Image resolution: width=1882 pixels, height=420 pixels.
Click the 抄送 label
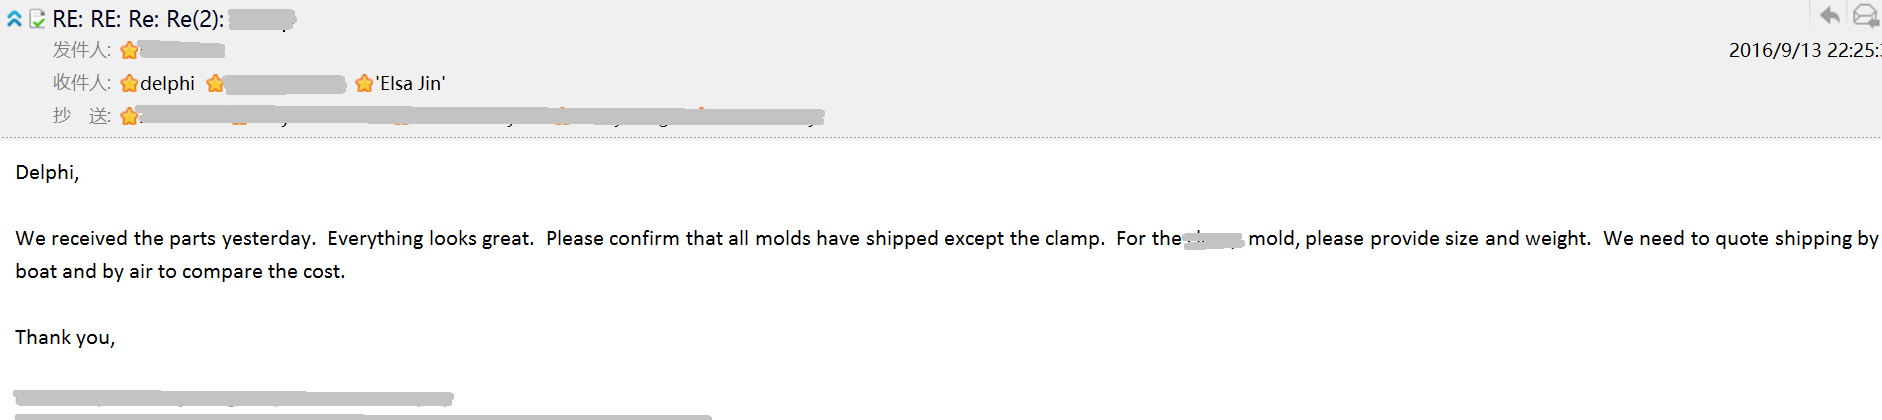82,116
